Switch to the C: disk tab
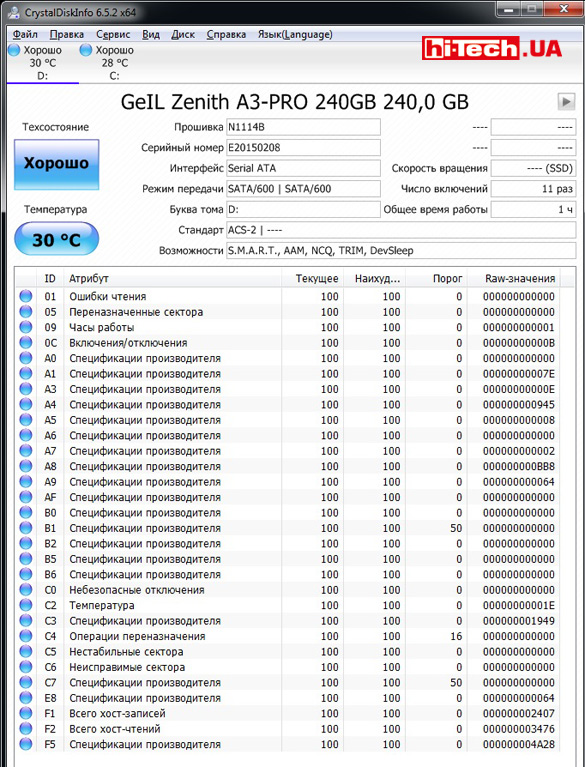 114,63
